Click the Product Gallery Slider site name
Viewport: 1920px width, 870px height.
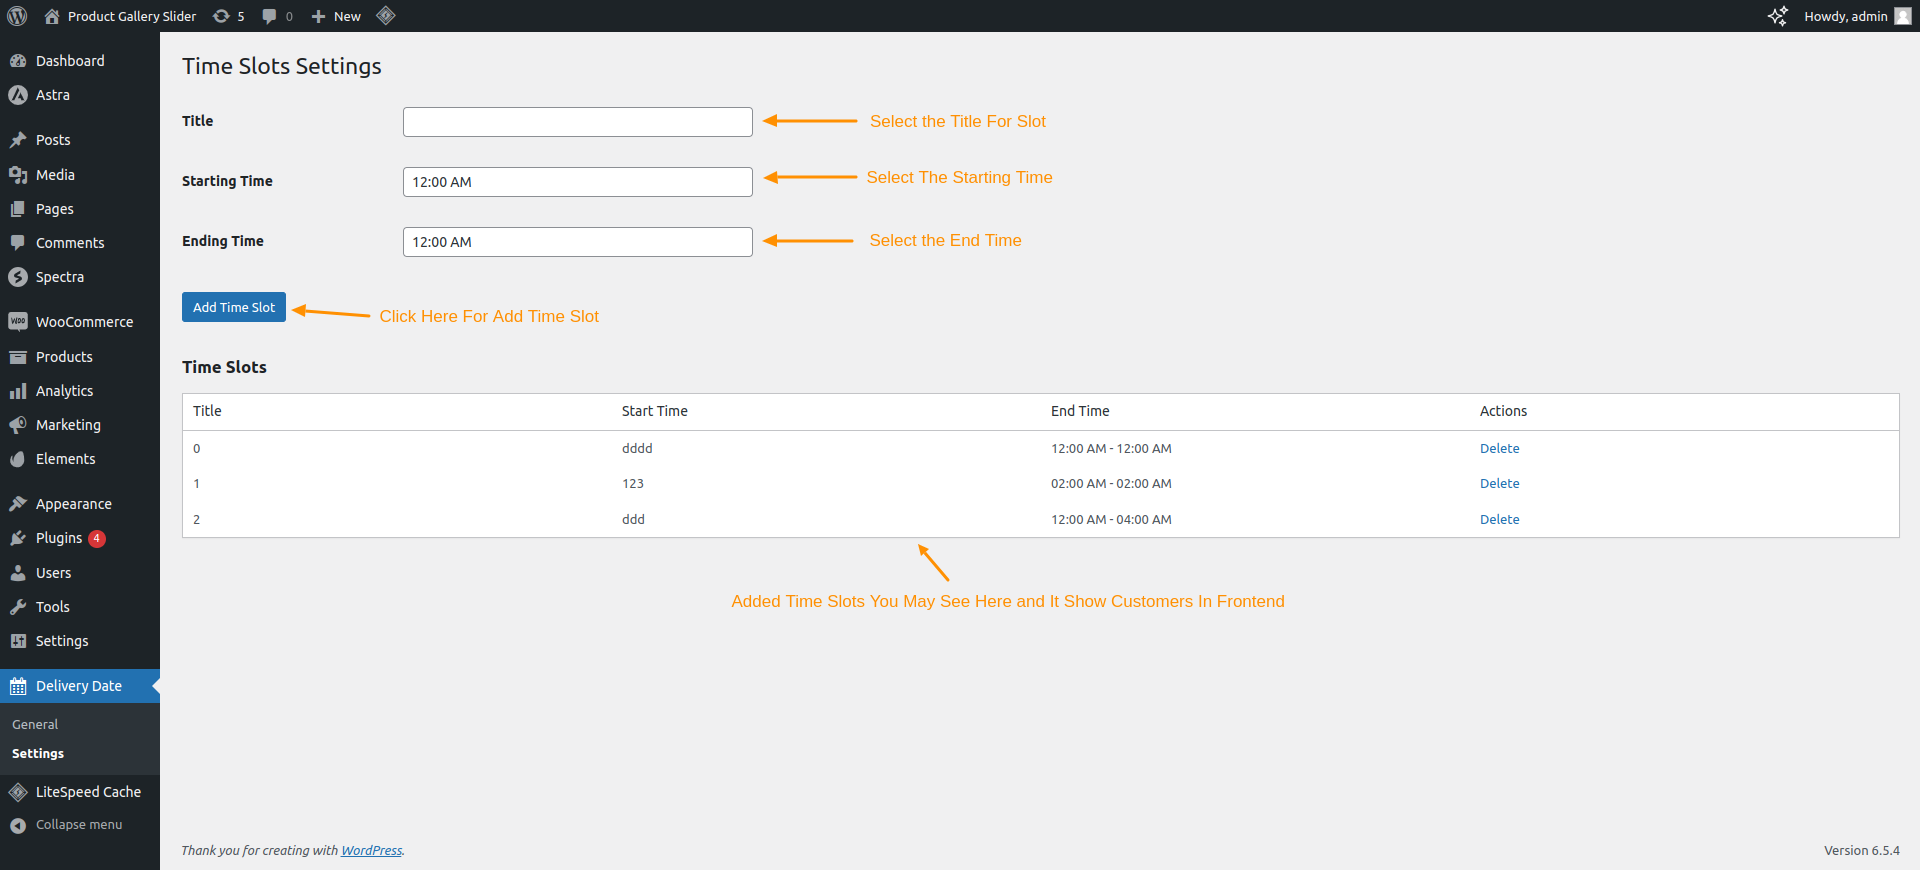click(x=132, y=16)
